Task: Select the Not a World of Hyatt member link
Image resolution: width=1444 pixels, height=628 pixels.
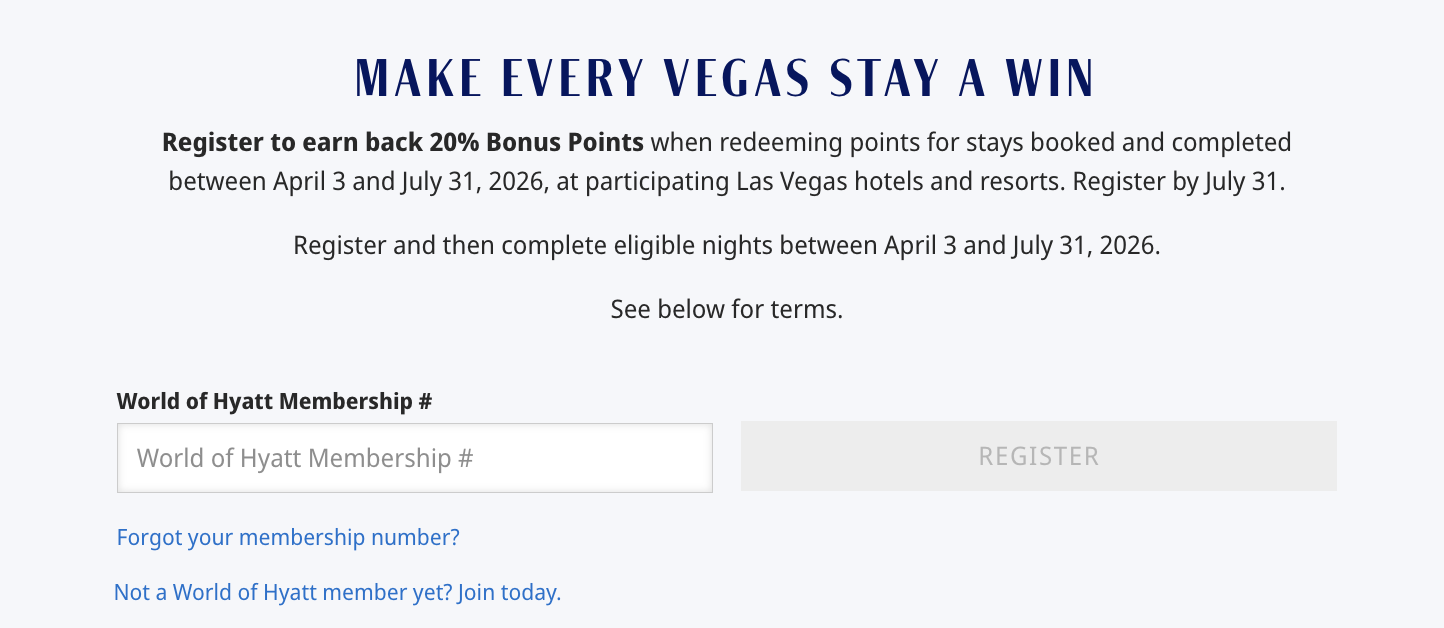Action: coord(280,592)
